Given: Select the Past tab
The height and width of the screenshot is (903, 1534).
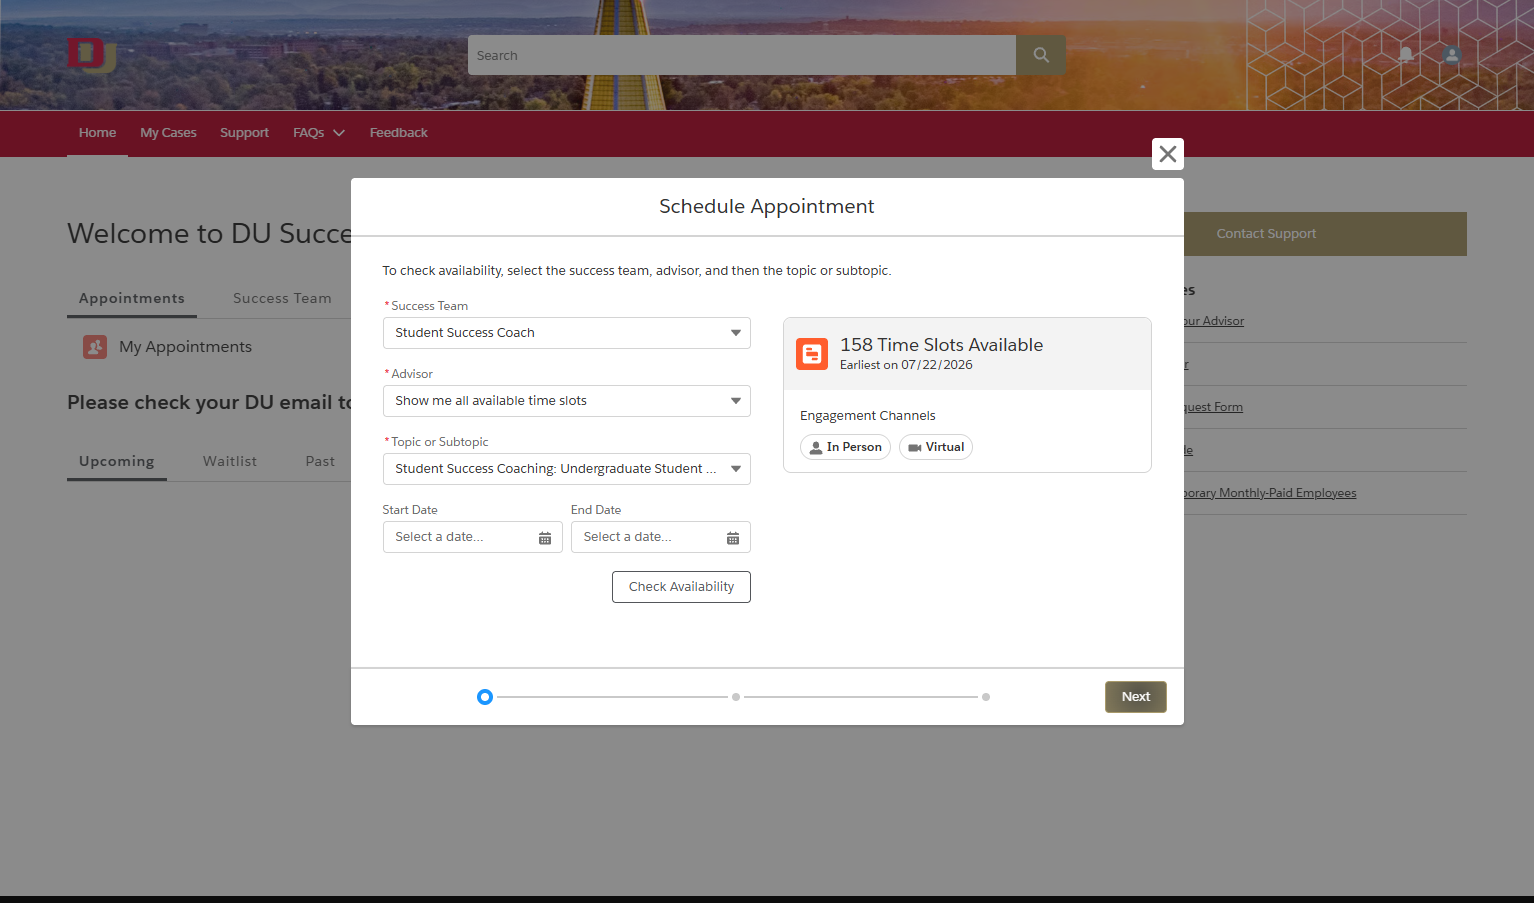Looking at the screenshot, I should [x=320, y=461].
